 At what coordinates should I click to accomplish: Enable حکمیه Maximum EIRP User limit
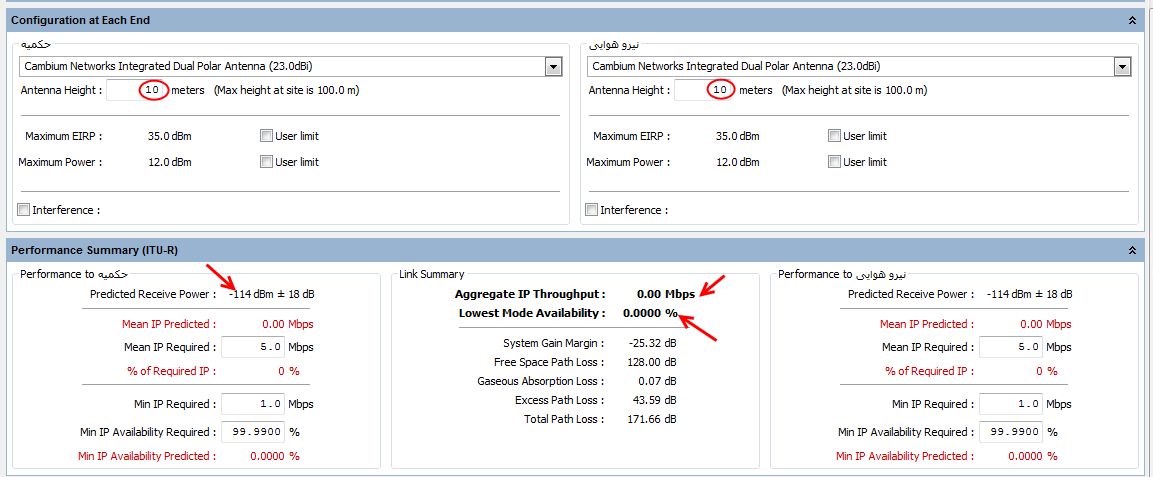(266, 136)
